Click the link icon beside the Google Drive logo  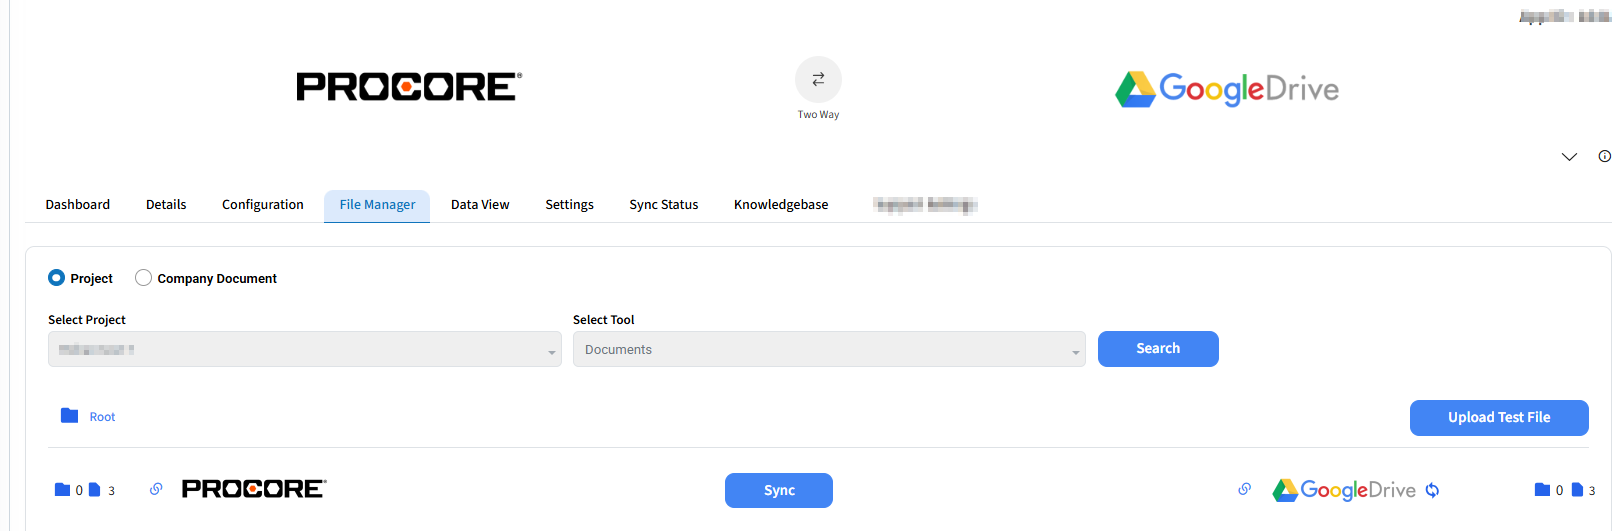[x=1244, y=489]
